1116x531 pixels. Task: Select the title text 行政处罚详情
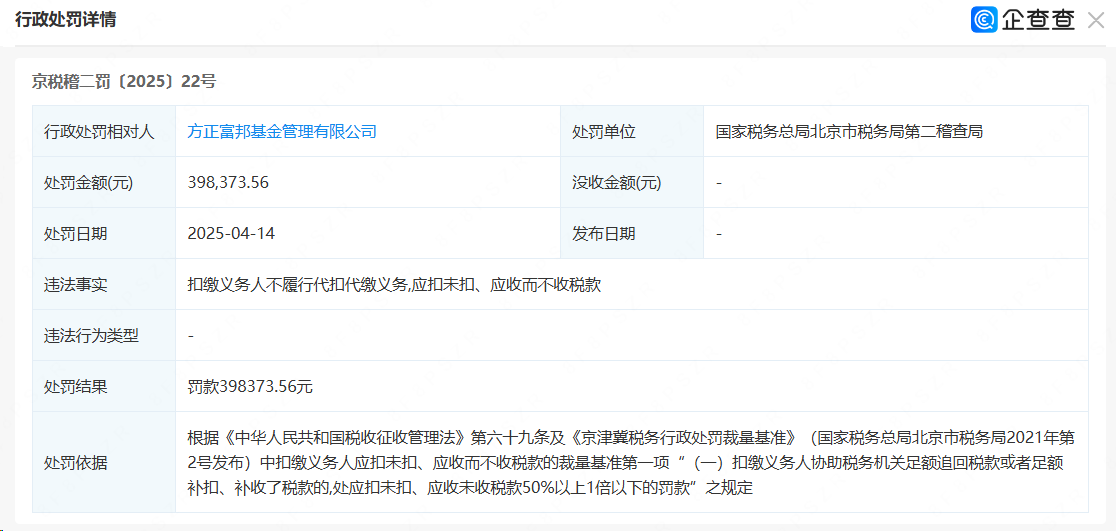(65, 20)
